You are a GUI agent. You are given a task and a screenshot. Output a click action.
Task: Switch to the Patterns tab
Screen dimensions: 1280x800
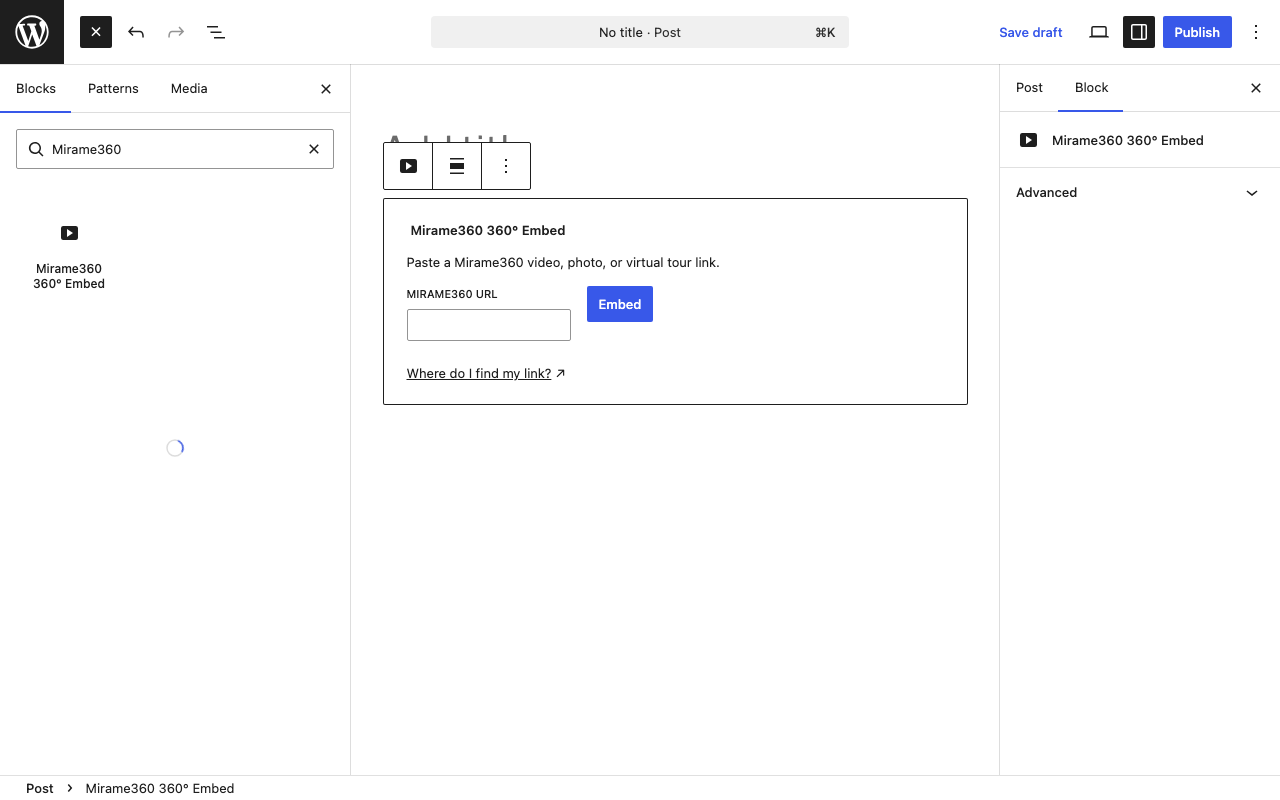[113, 88]
